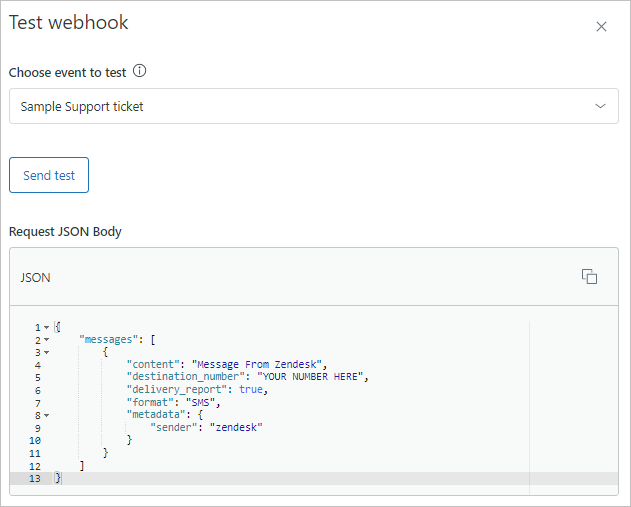The image size is (631, 507).
Task: Click the "format" key on line 7
Action: 150,402
